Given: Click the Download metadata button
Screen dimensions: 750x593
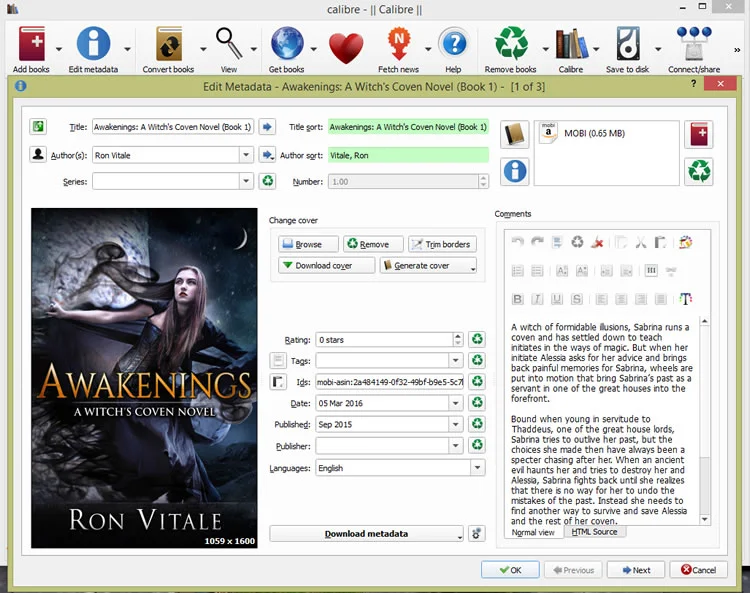Looking at the screenshot, I should pyautogui.click(x=366, y=534).
